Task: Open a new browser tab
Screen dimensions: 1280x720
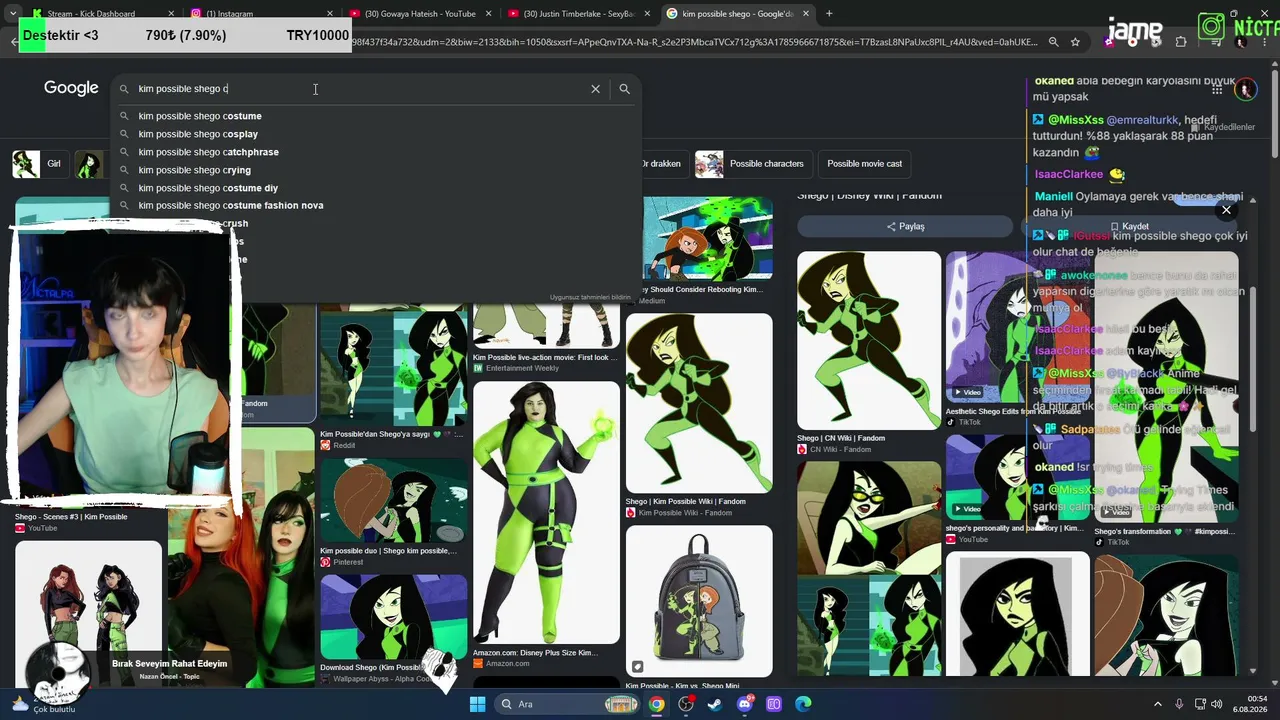Action: pos(829,13)
